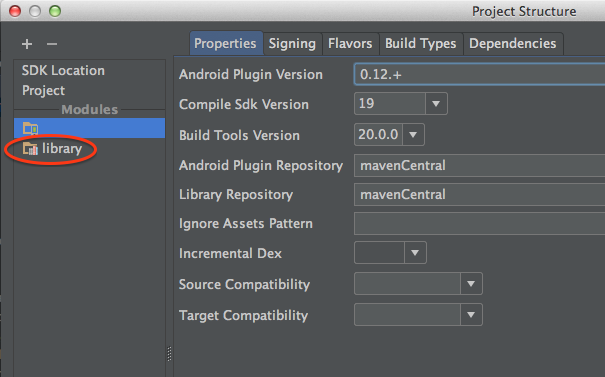605x377 pixels.
Task: Click the Ignore Assets Pattern field
Action: [480, 223]
